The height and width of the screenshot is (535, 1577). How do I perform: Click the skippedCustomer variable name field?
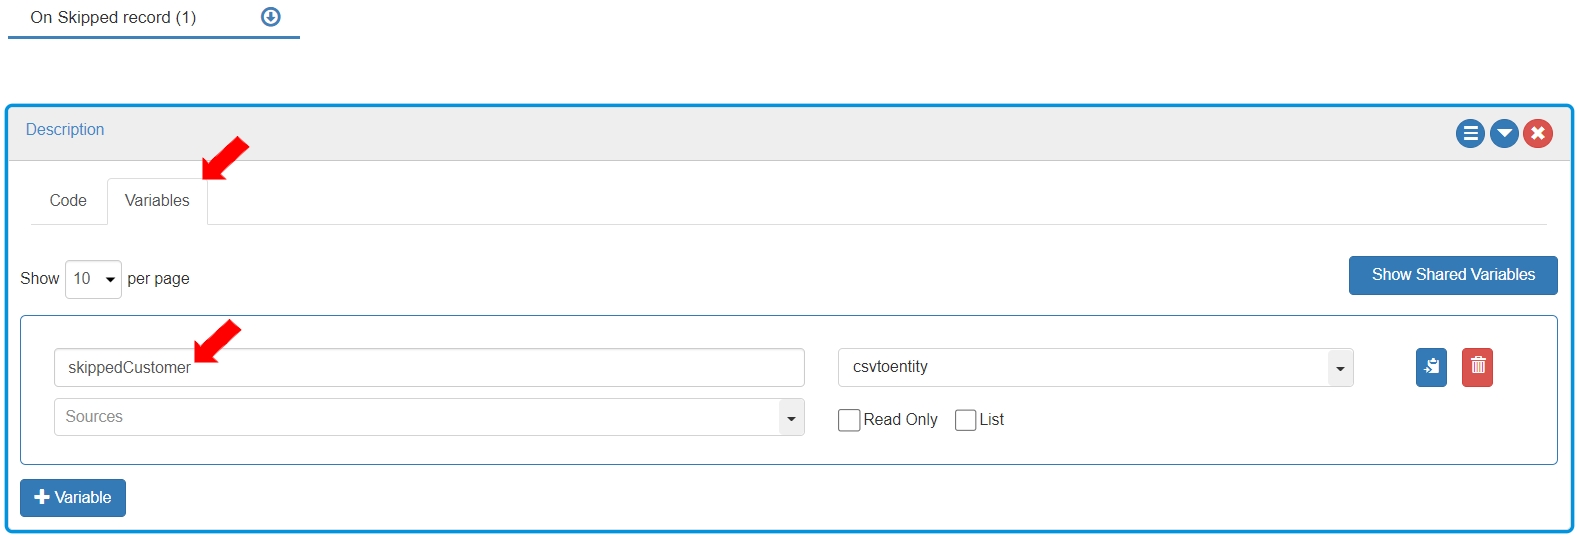(x=429, y=367)
